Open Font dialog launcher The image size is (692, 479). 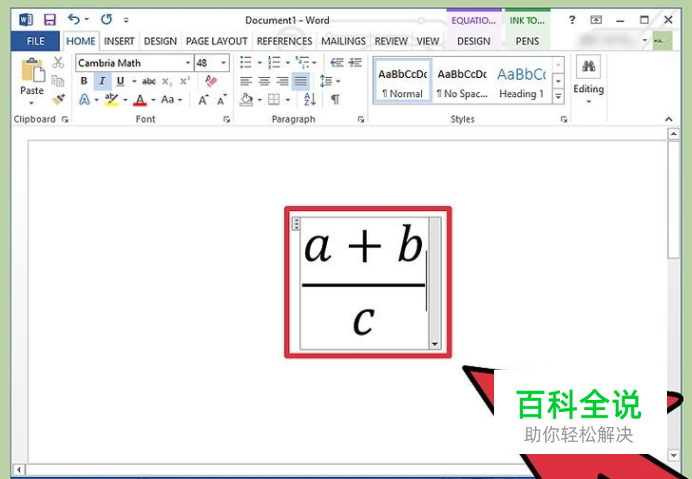(x=226, y=119)
